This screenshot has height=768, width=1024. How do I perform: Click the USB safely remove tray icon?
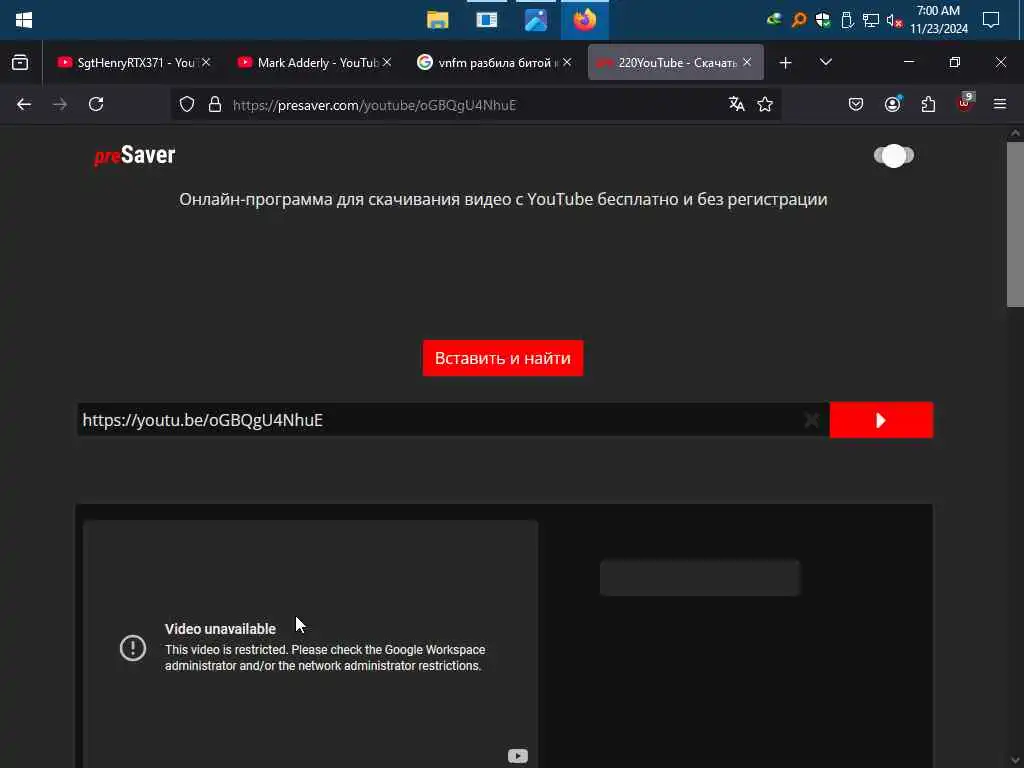pyautogui.click(x=847, y=20)
